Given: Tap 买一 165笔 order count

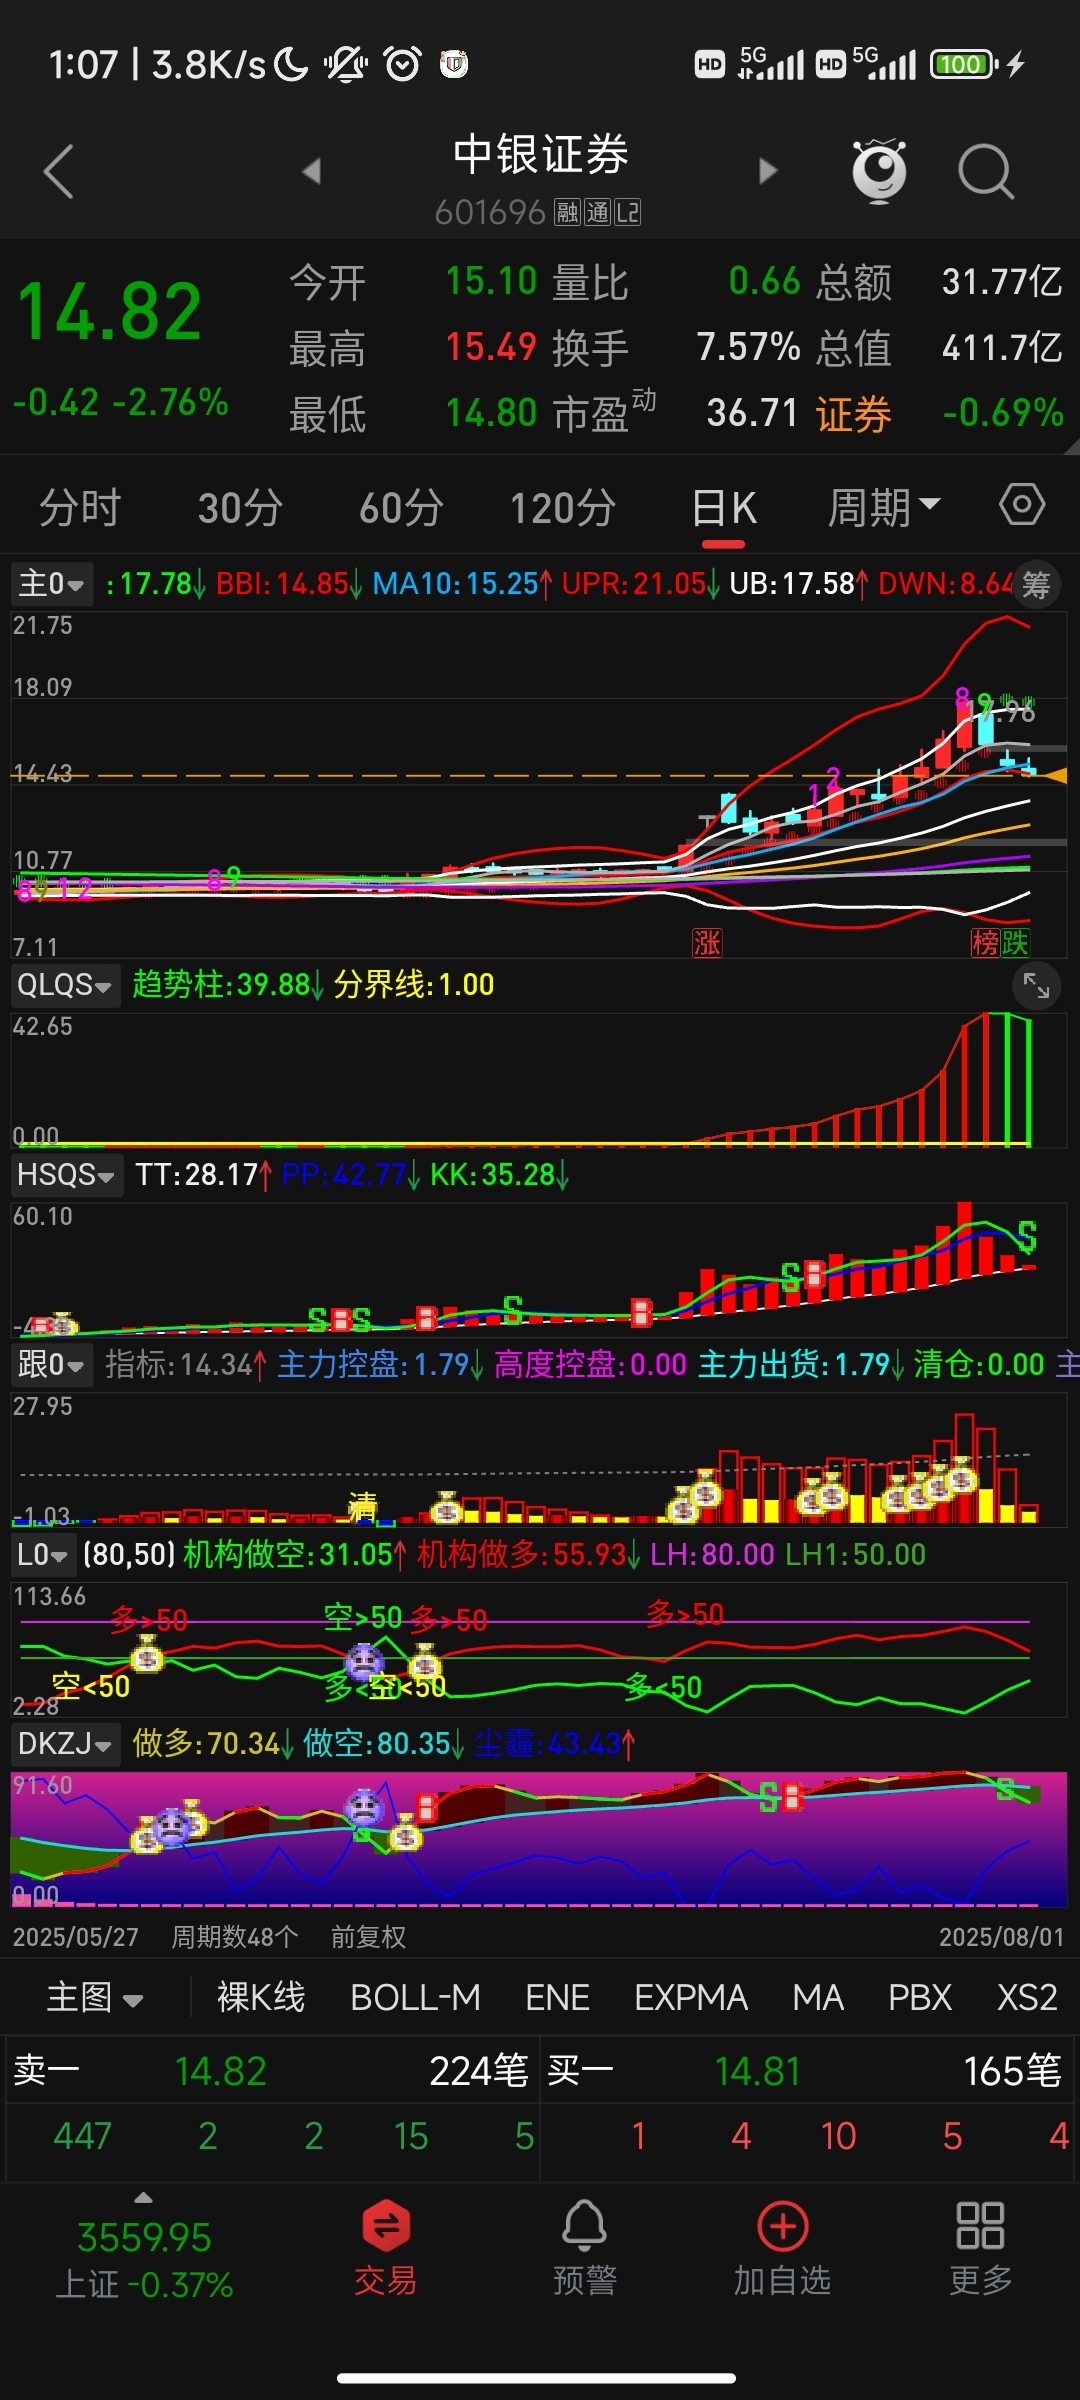Looking at the screenshot, I should (1012, 2071).
